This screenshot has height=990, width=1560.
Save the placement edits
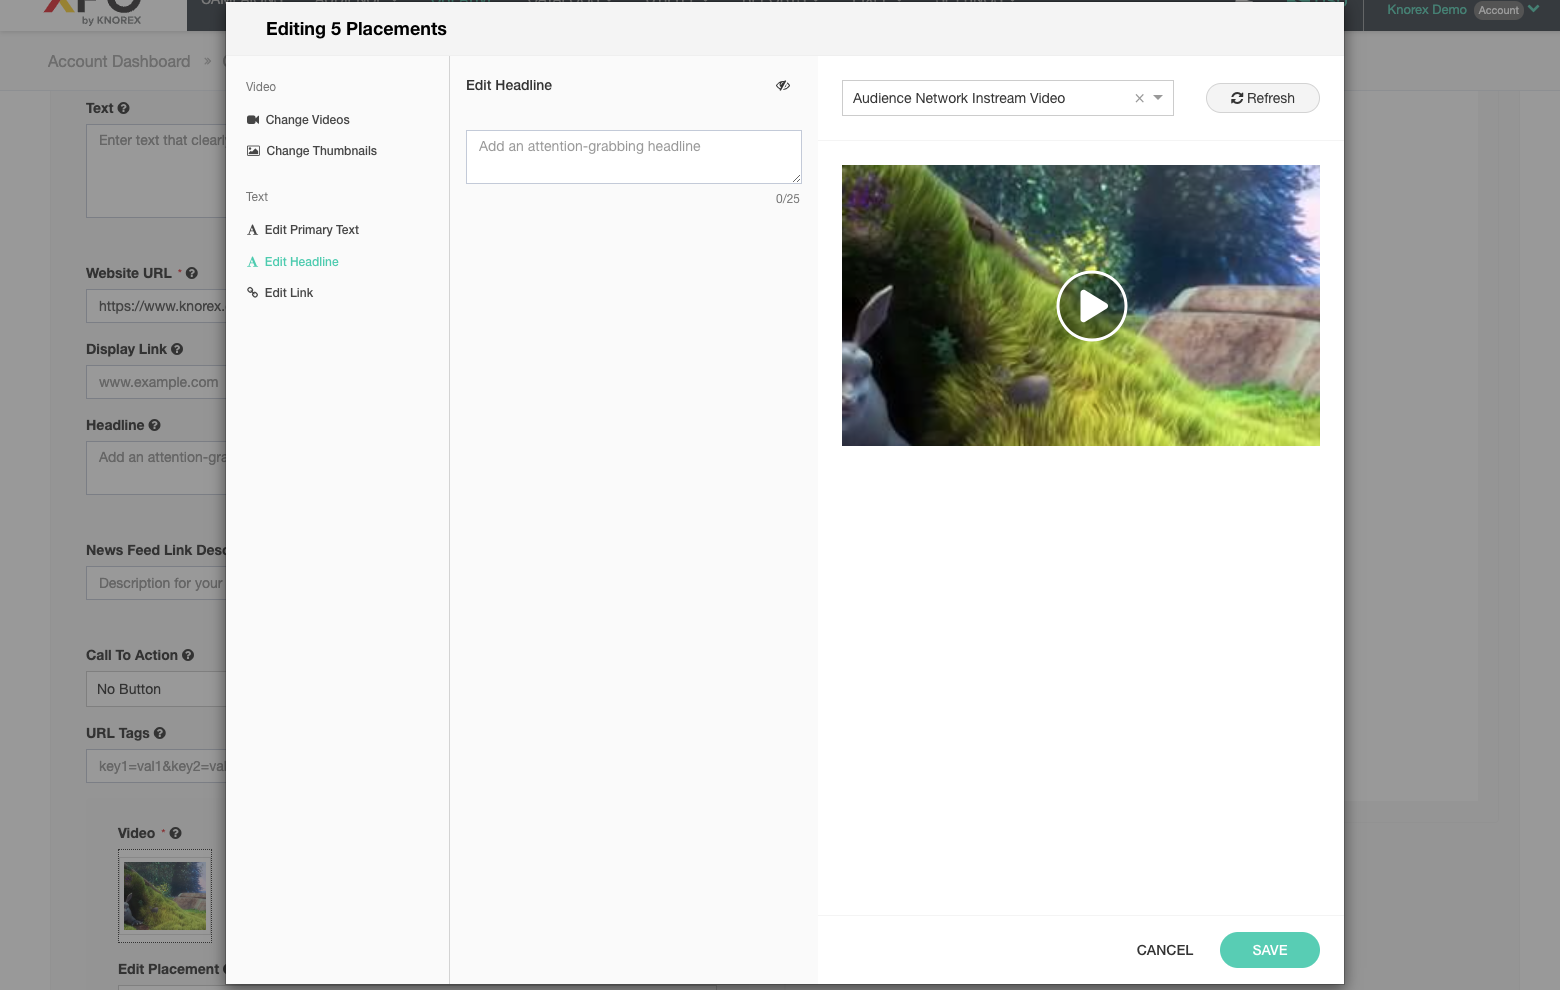[1269, 950]
